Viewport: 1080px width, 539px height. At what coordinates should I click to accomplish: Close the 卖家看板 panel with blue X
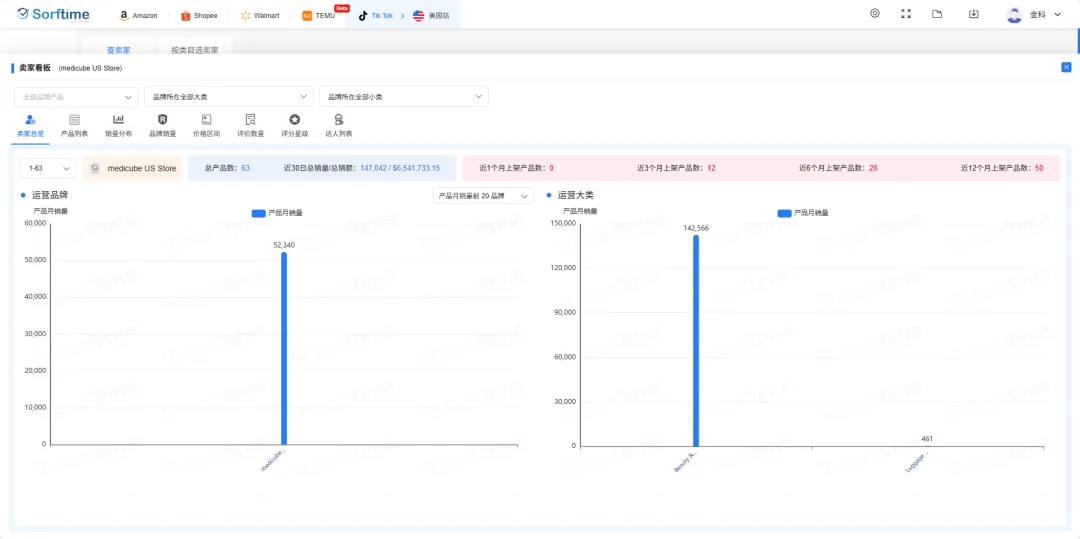[1066, 67]
